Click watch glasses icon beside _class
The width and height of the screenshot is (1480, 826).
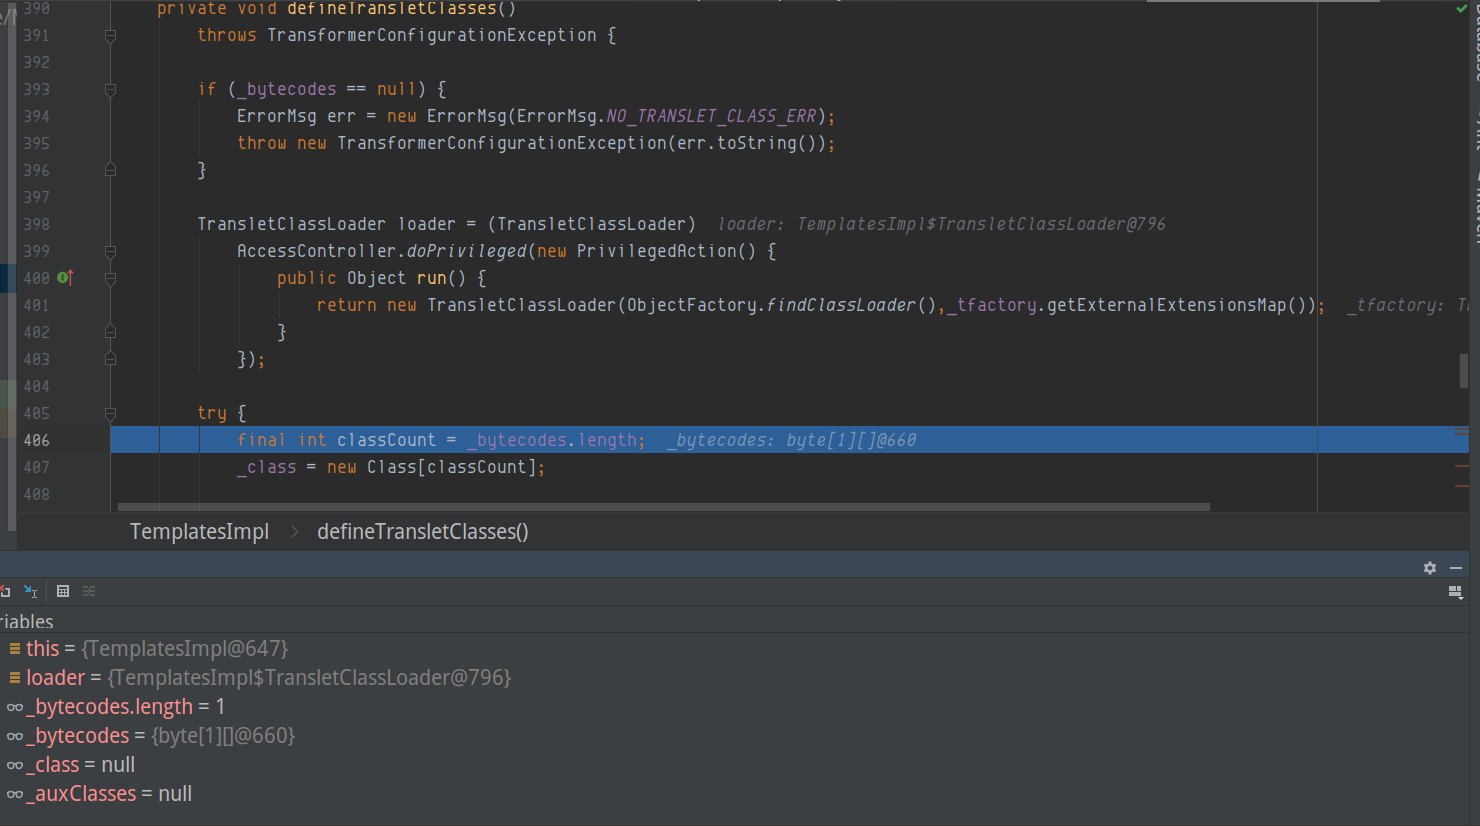(15, 765)
